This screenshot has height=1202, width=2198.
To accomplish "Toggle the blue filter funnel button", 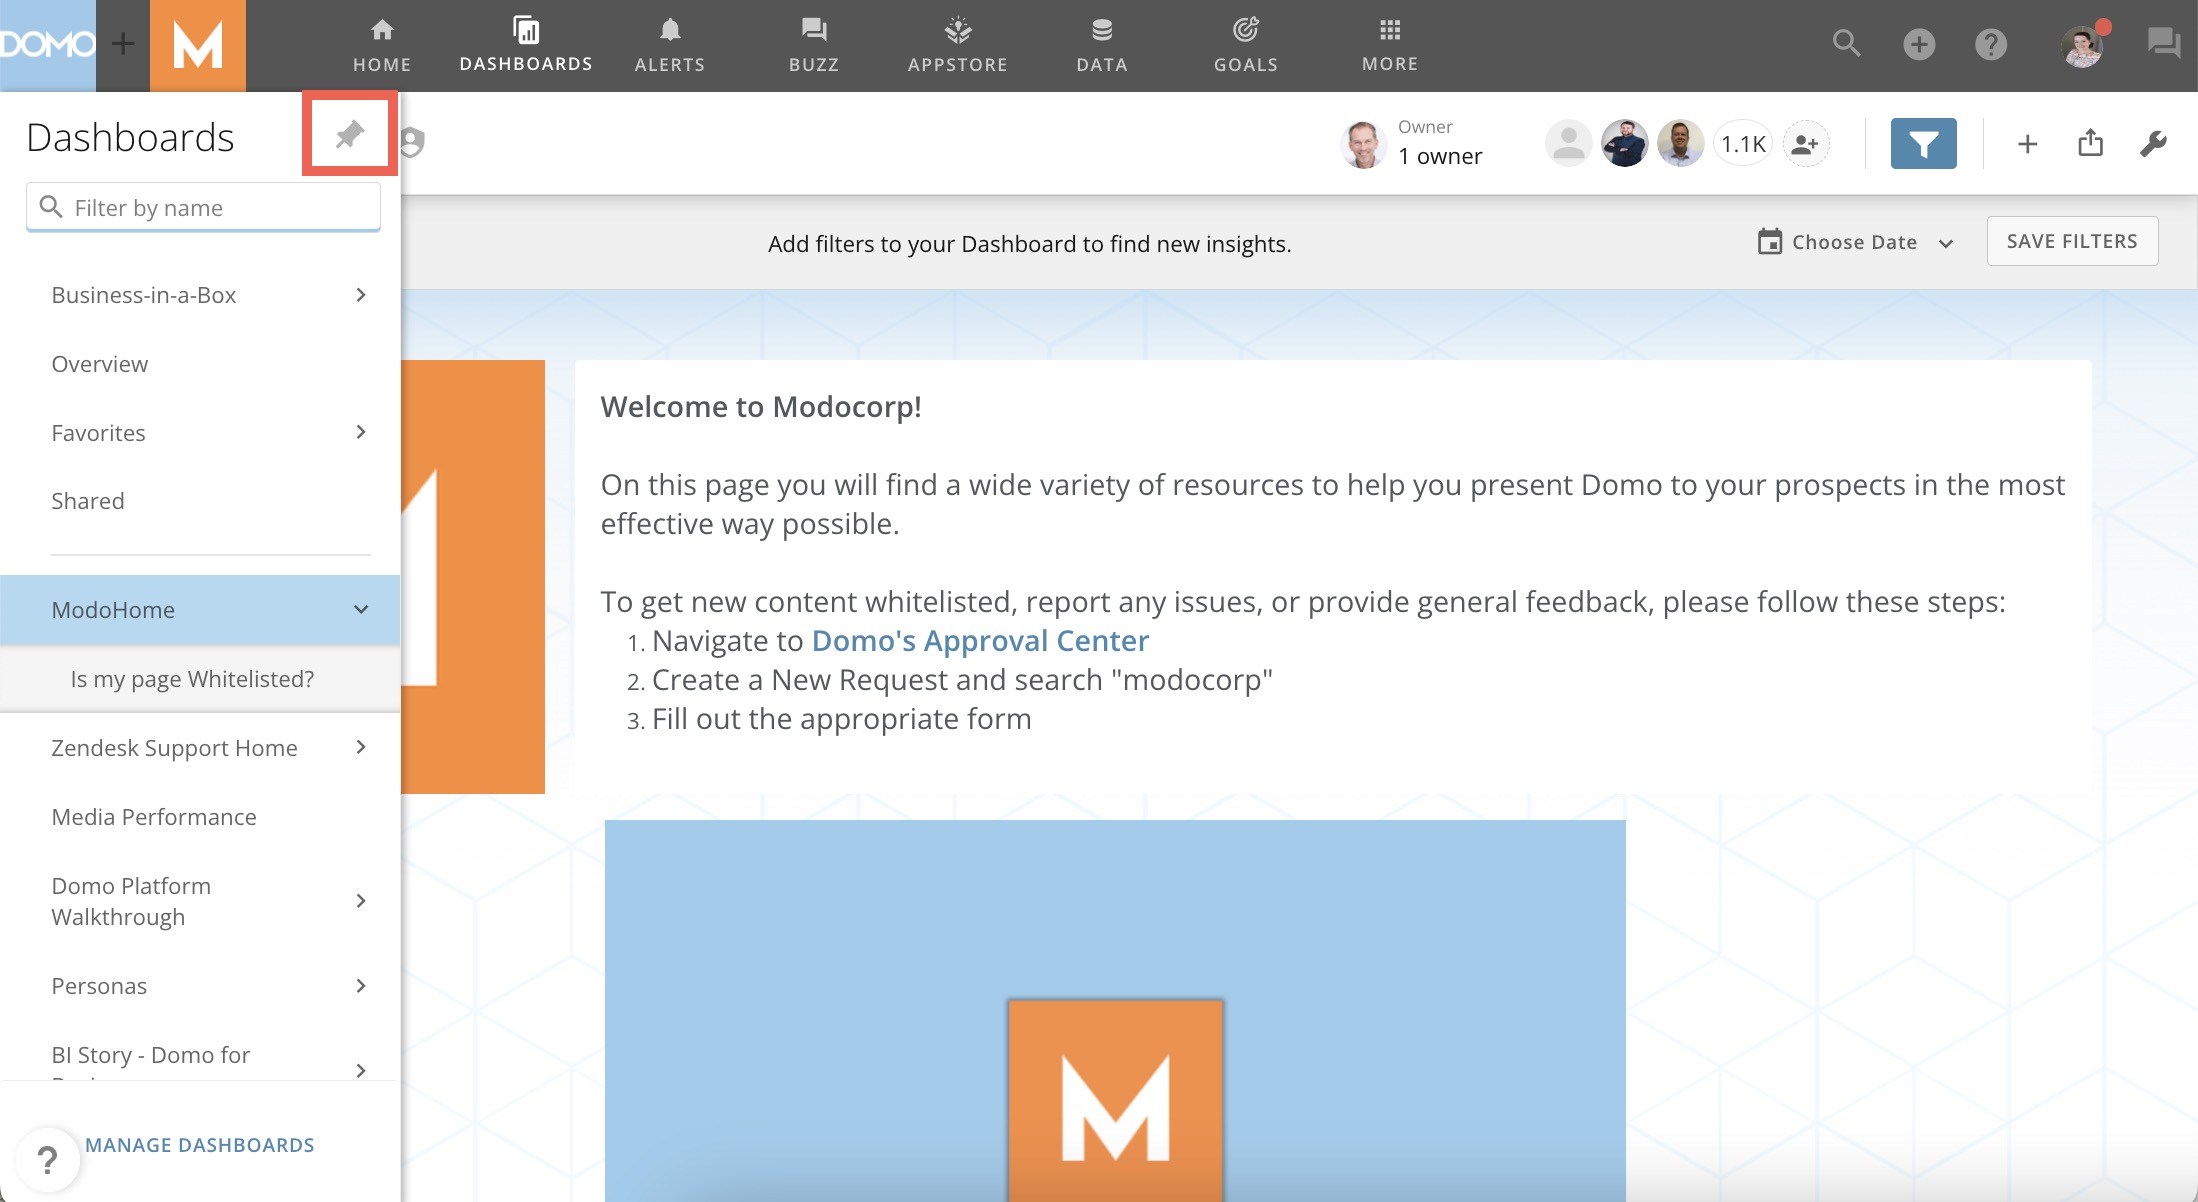I will tap(1924, 144).
